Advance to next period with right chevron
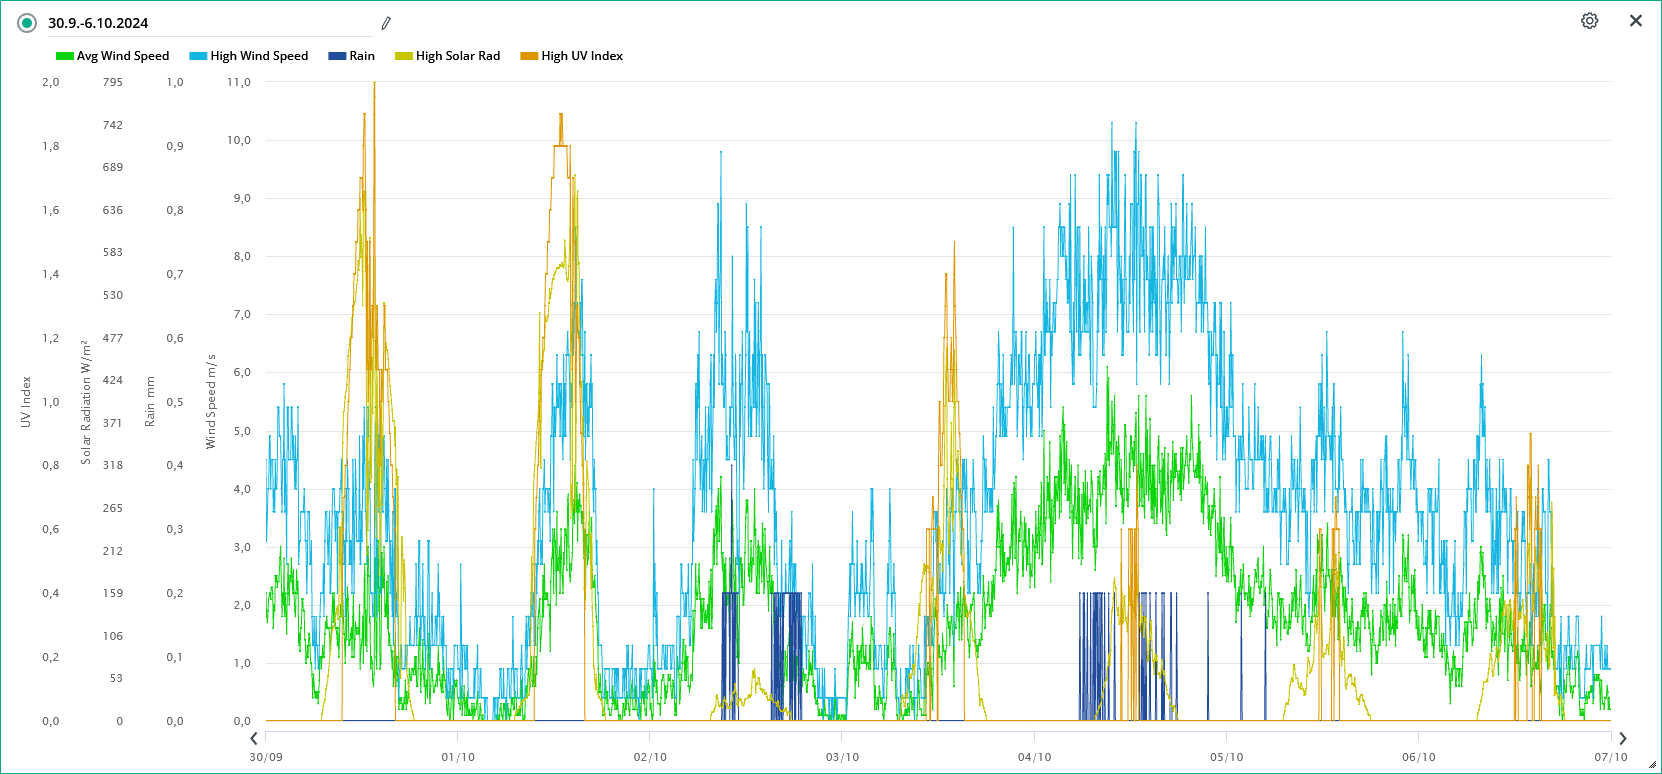 1622,738
